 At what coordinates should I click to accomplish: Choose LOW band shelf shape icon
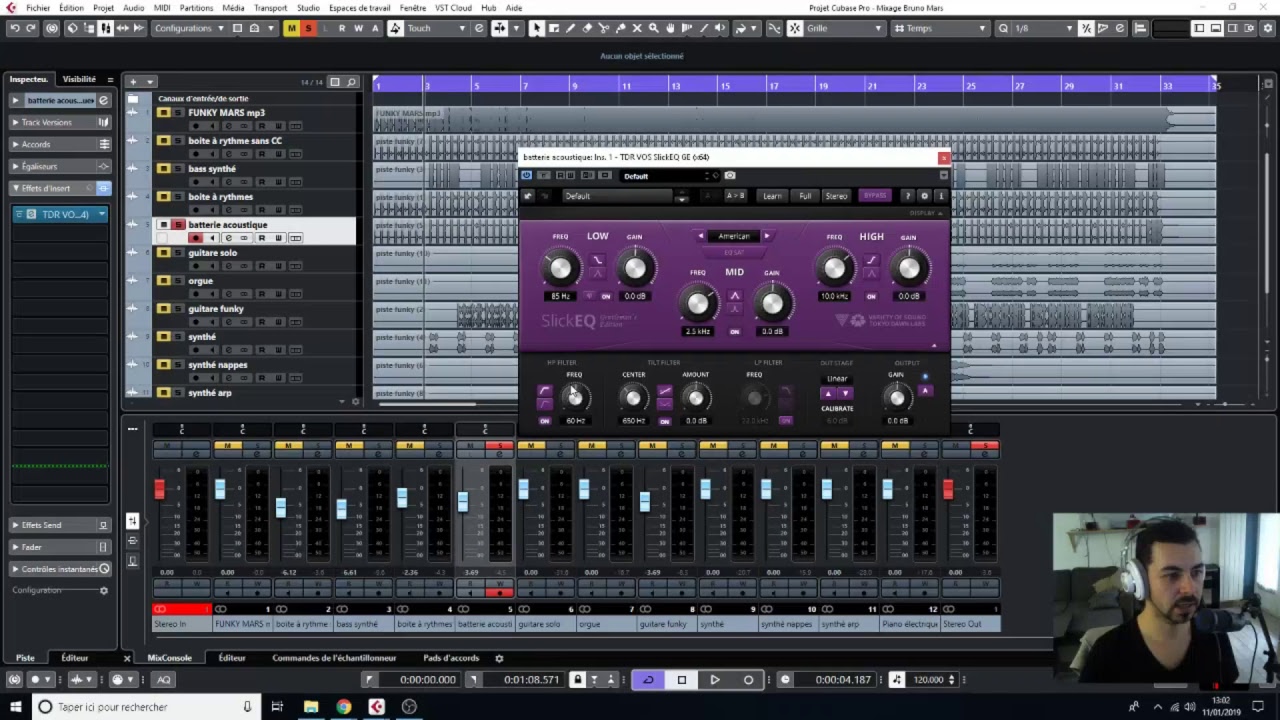[597, 260]
